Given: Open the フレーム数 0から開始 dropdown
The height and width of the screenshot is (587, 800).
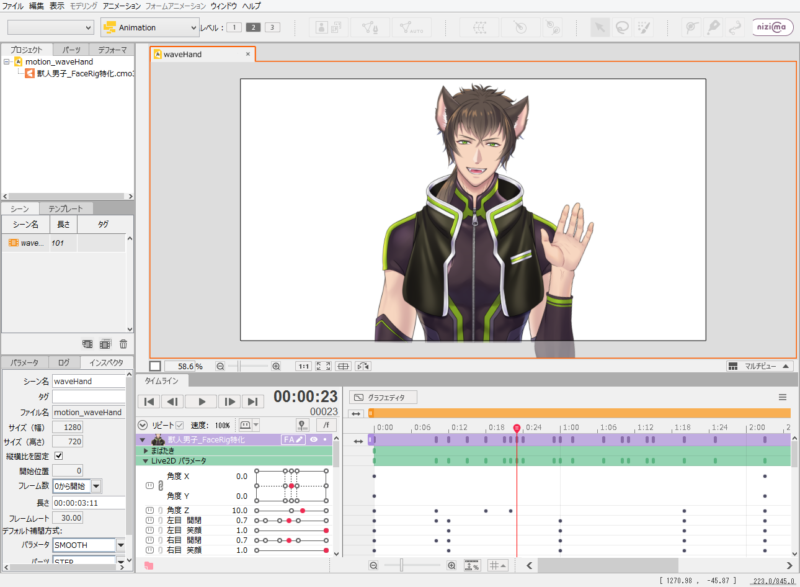Looking at the screenshot, I should click(x=96, y=487).
